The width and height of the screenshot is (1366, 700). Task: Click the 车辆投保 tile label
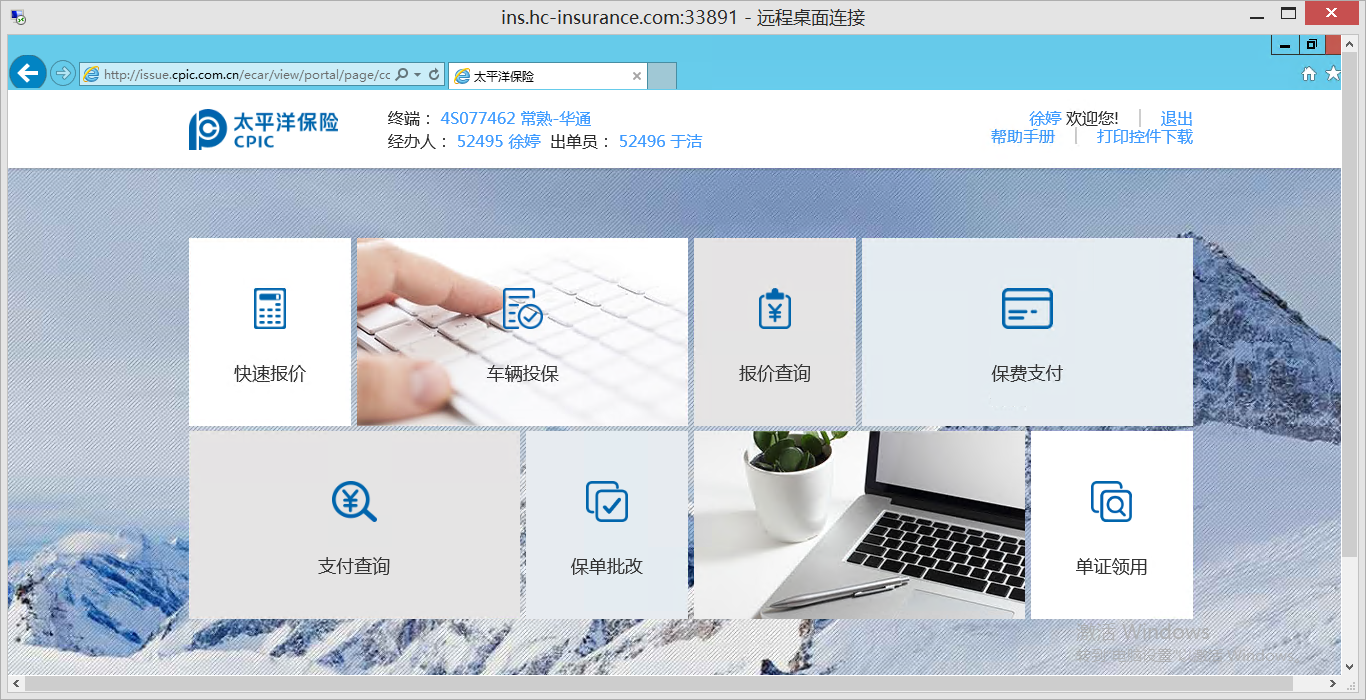[522, 374]
